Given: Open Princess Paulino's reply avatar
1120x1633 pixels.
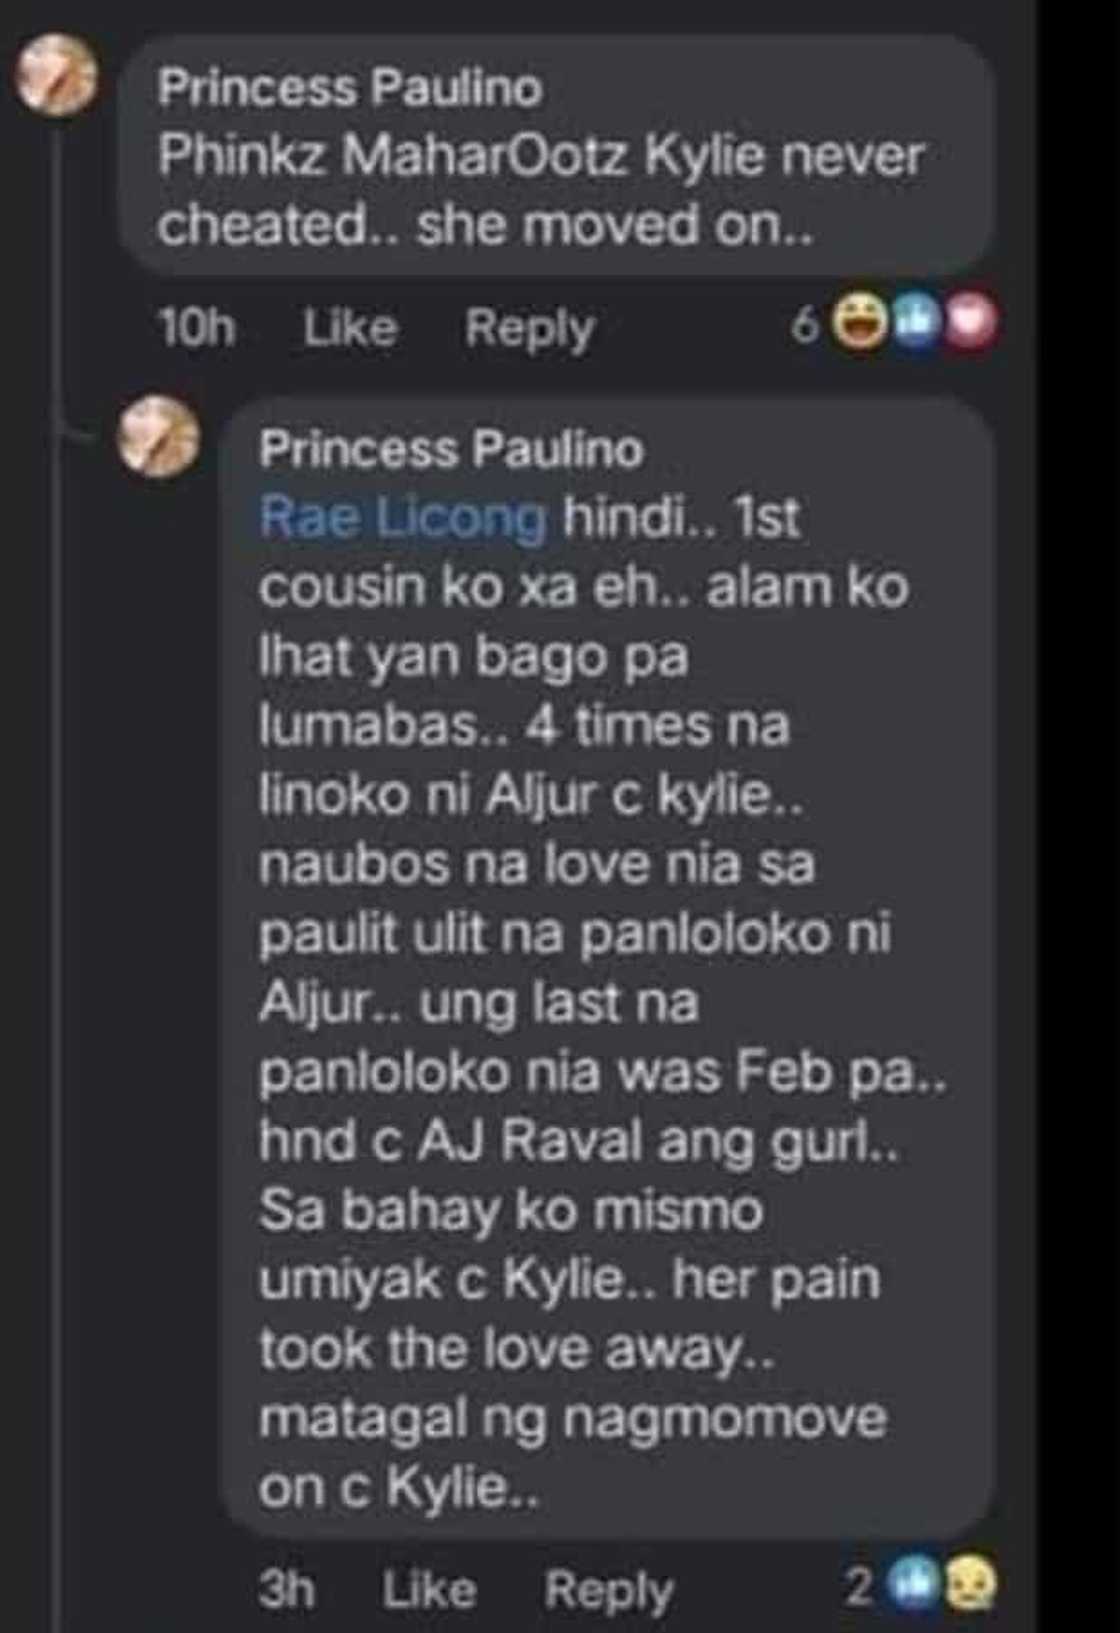Looking at the screenshot, I should point(159,437).
